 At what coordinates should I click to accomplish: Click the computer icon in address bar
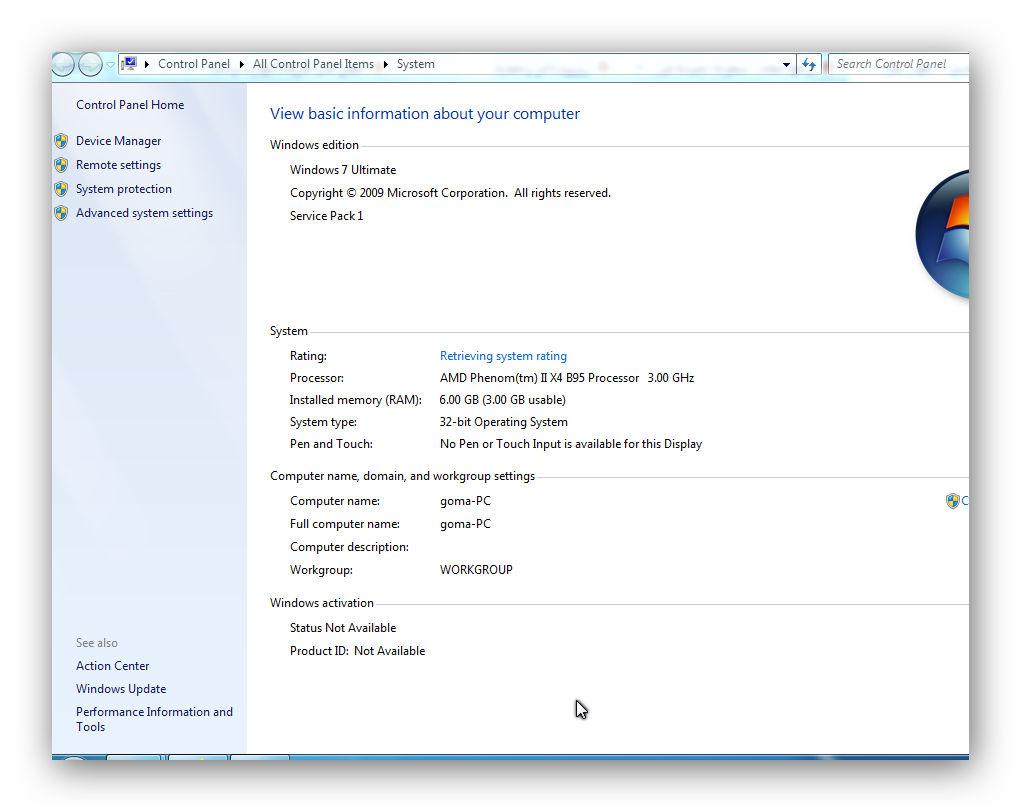[x=130, y=64]
